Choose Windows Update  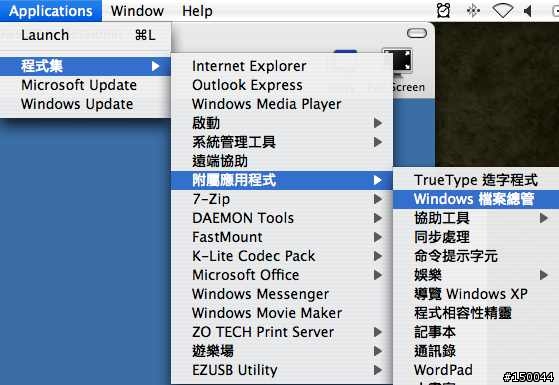(x=86, y=104)
